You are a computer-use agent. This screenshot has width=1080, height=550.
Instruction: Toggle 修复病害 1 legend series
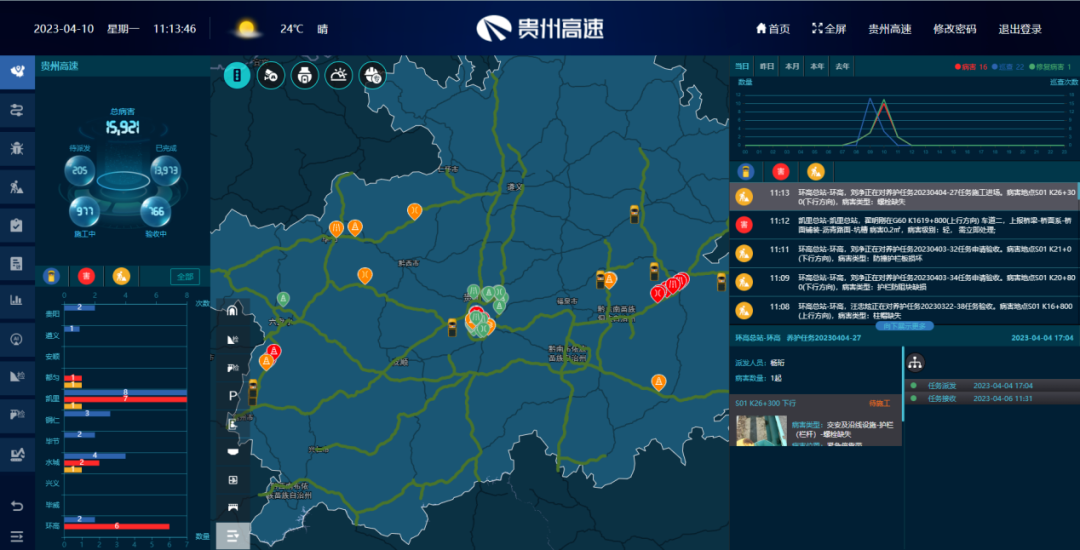pos(1052,67)
